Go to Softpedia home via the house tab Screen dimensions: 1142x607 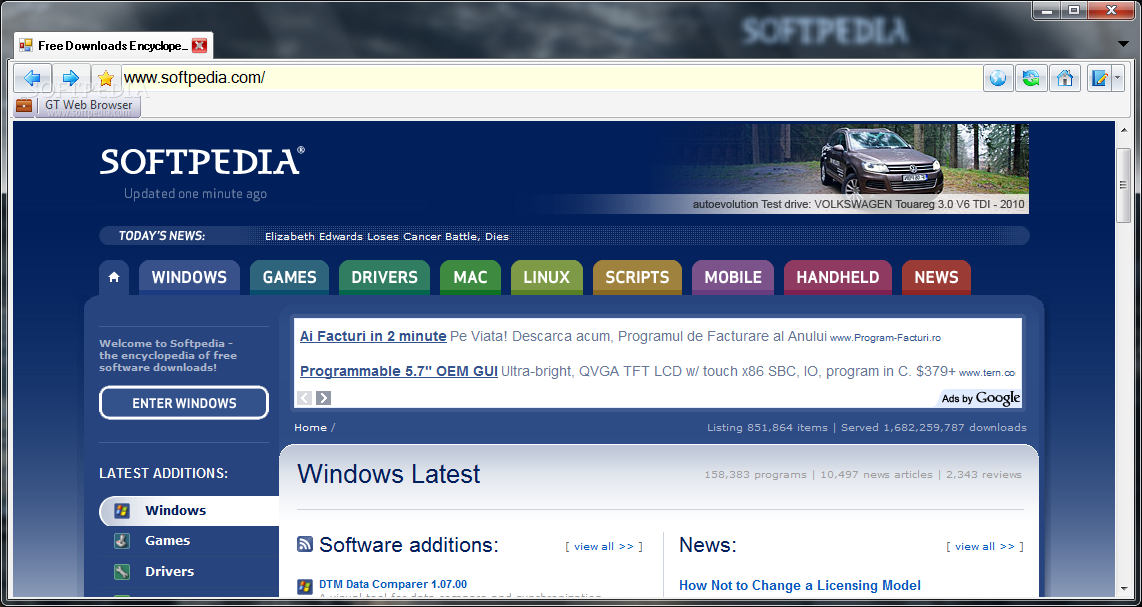114,278
